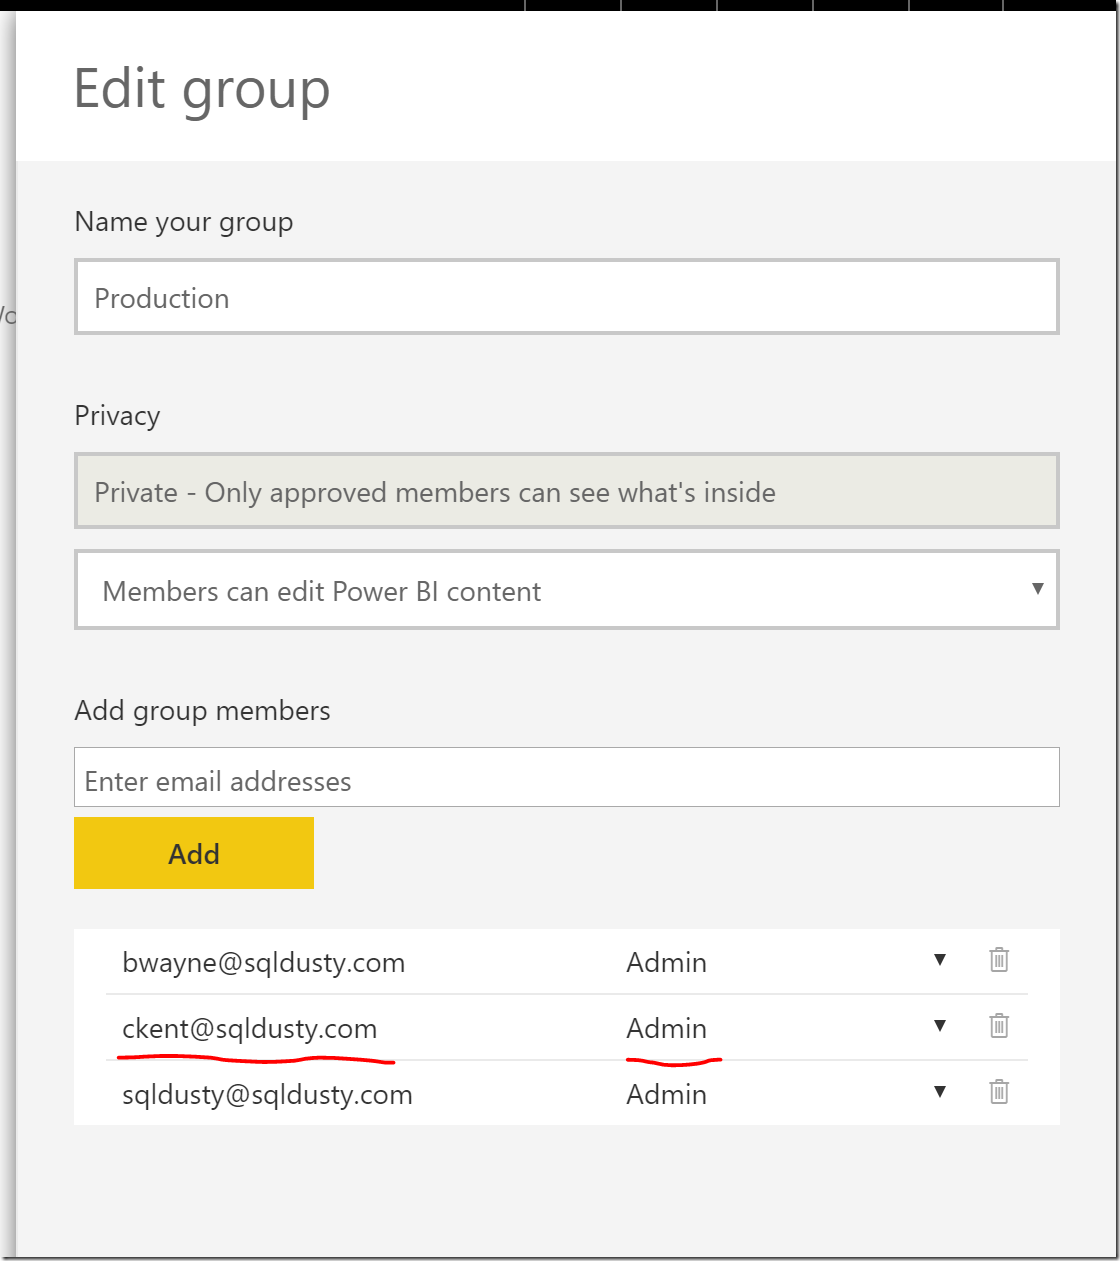The image size is (1120, 1261).
Task: Click the 'Add group members' label
Action: tap(202, 710)
